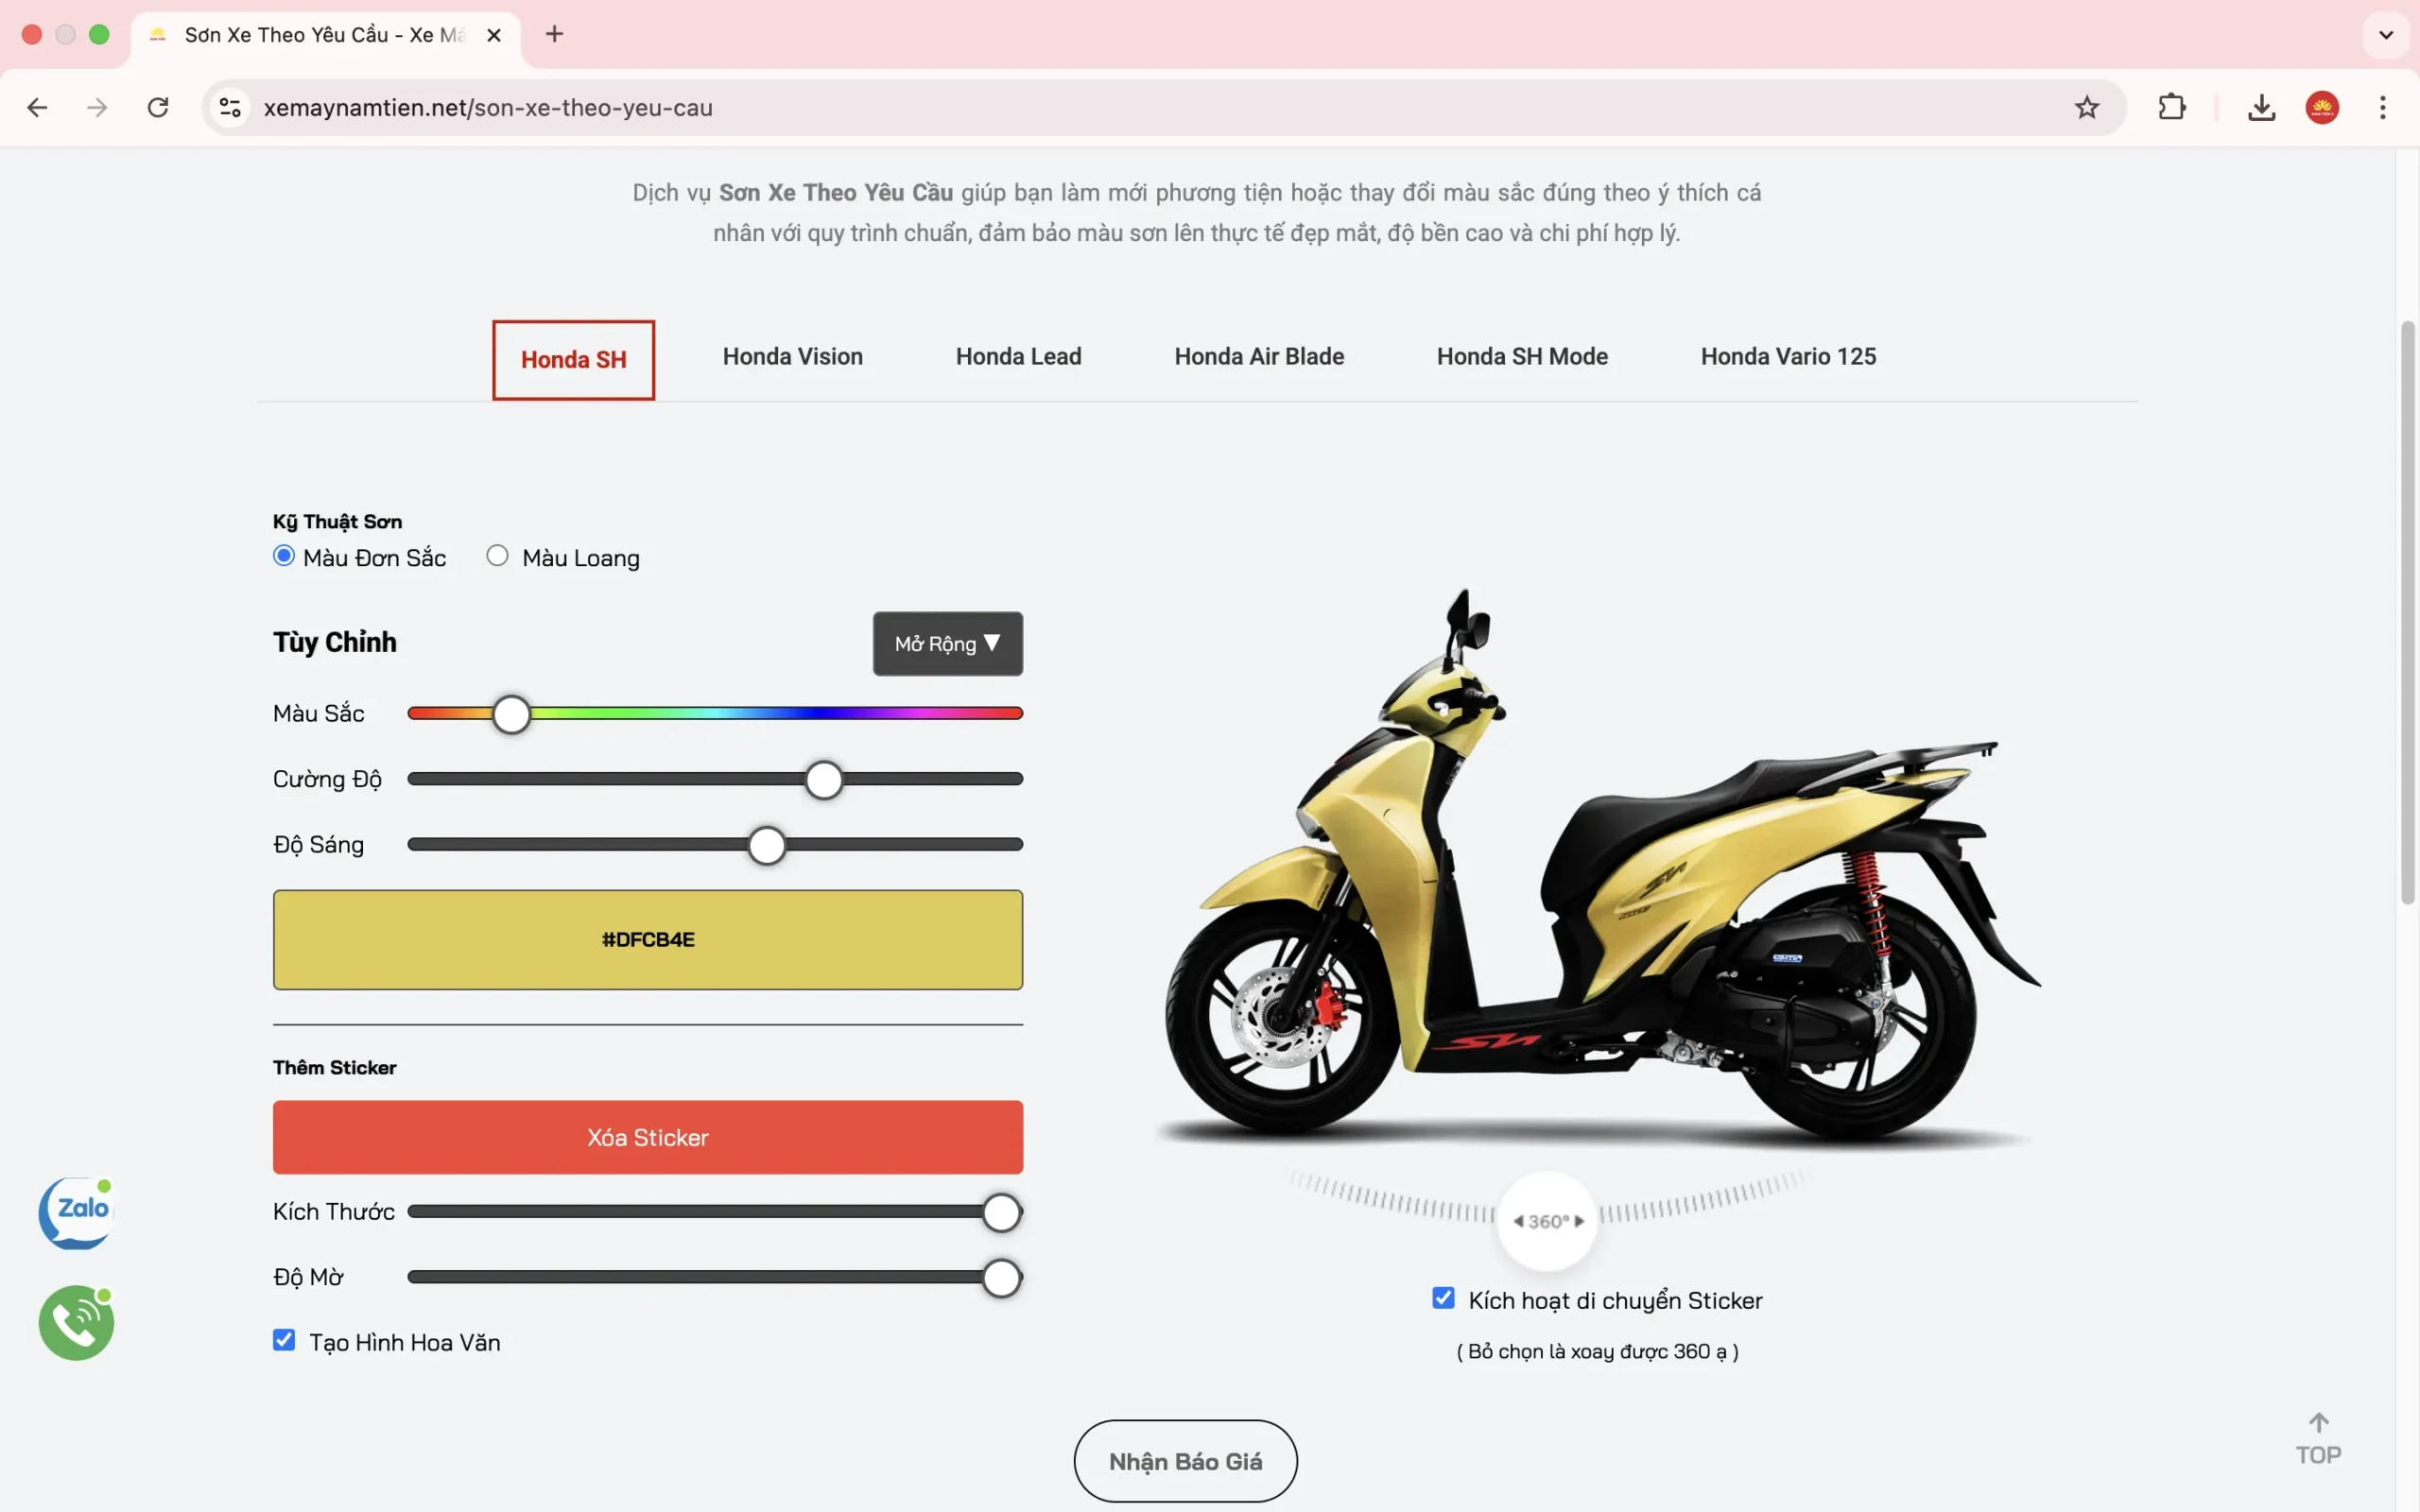Uncheck Tạo Hình Hoa Văn checkbox
This screenshot has width=2420, height=1512.
pos(284,1340)
